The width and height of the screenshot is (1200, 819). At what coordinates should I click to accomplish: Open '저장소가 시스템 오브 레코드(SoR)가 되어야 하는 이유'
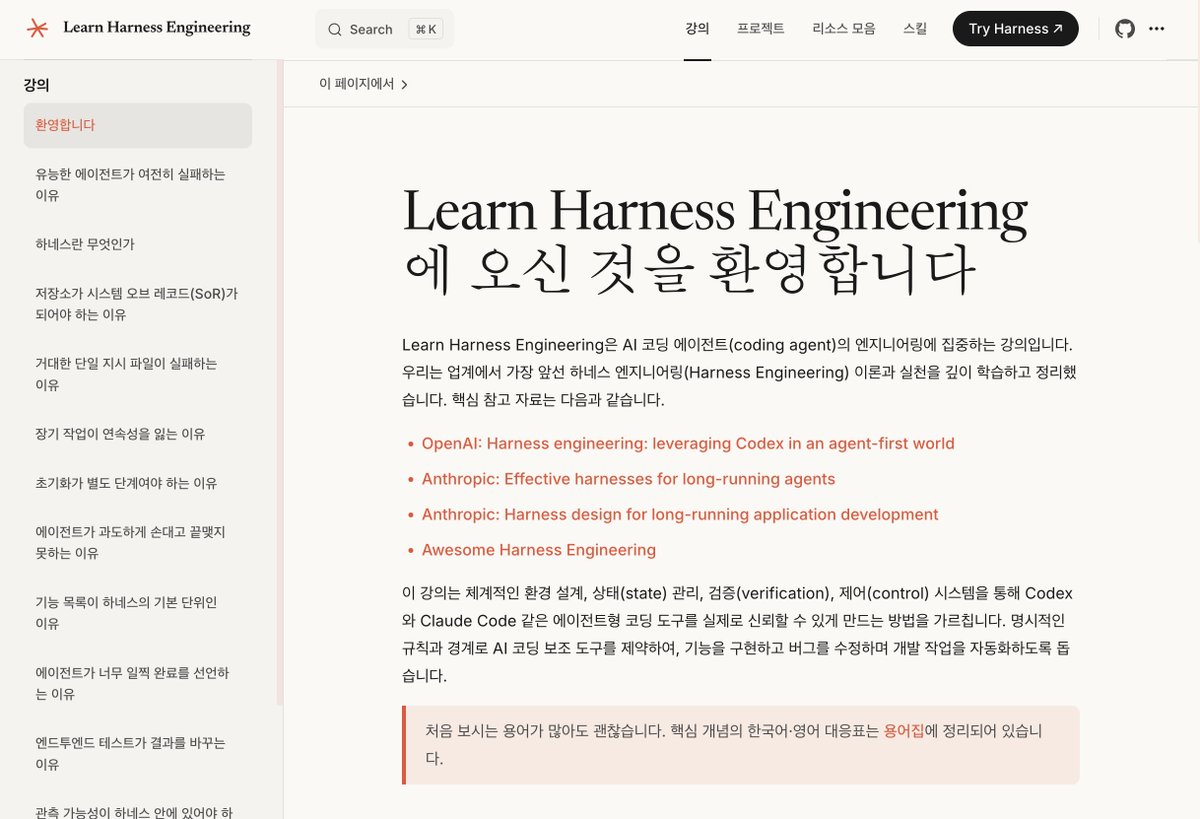[138, 304]
